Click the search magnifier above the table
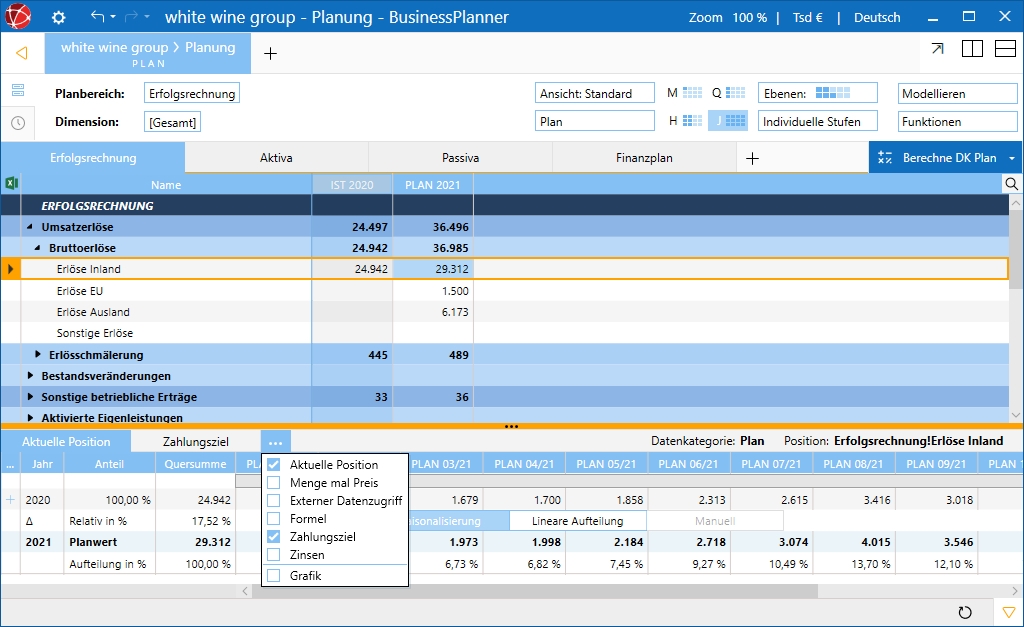Screen dimensions: 1024x627 [1011, 184]
